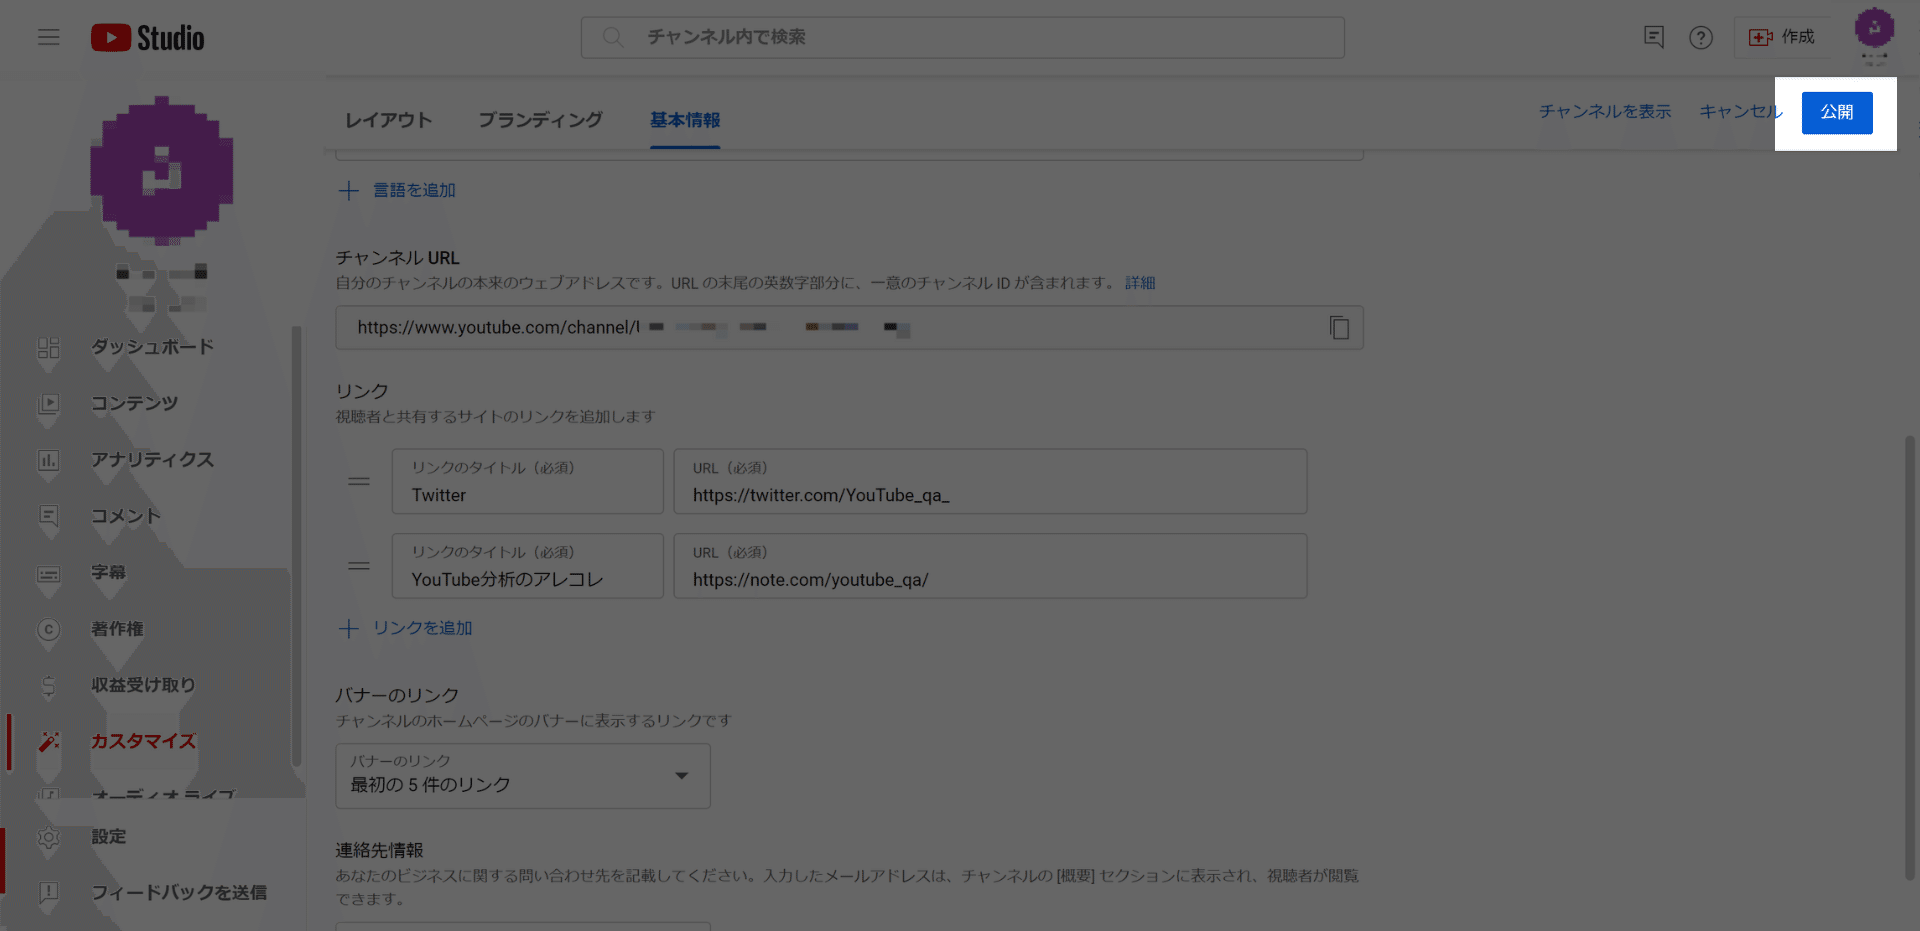Click the large channel avatar in sidebar
The width and height of the screenshot is (1920, 931).
pyautogui.click(x=162, y=170)
